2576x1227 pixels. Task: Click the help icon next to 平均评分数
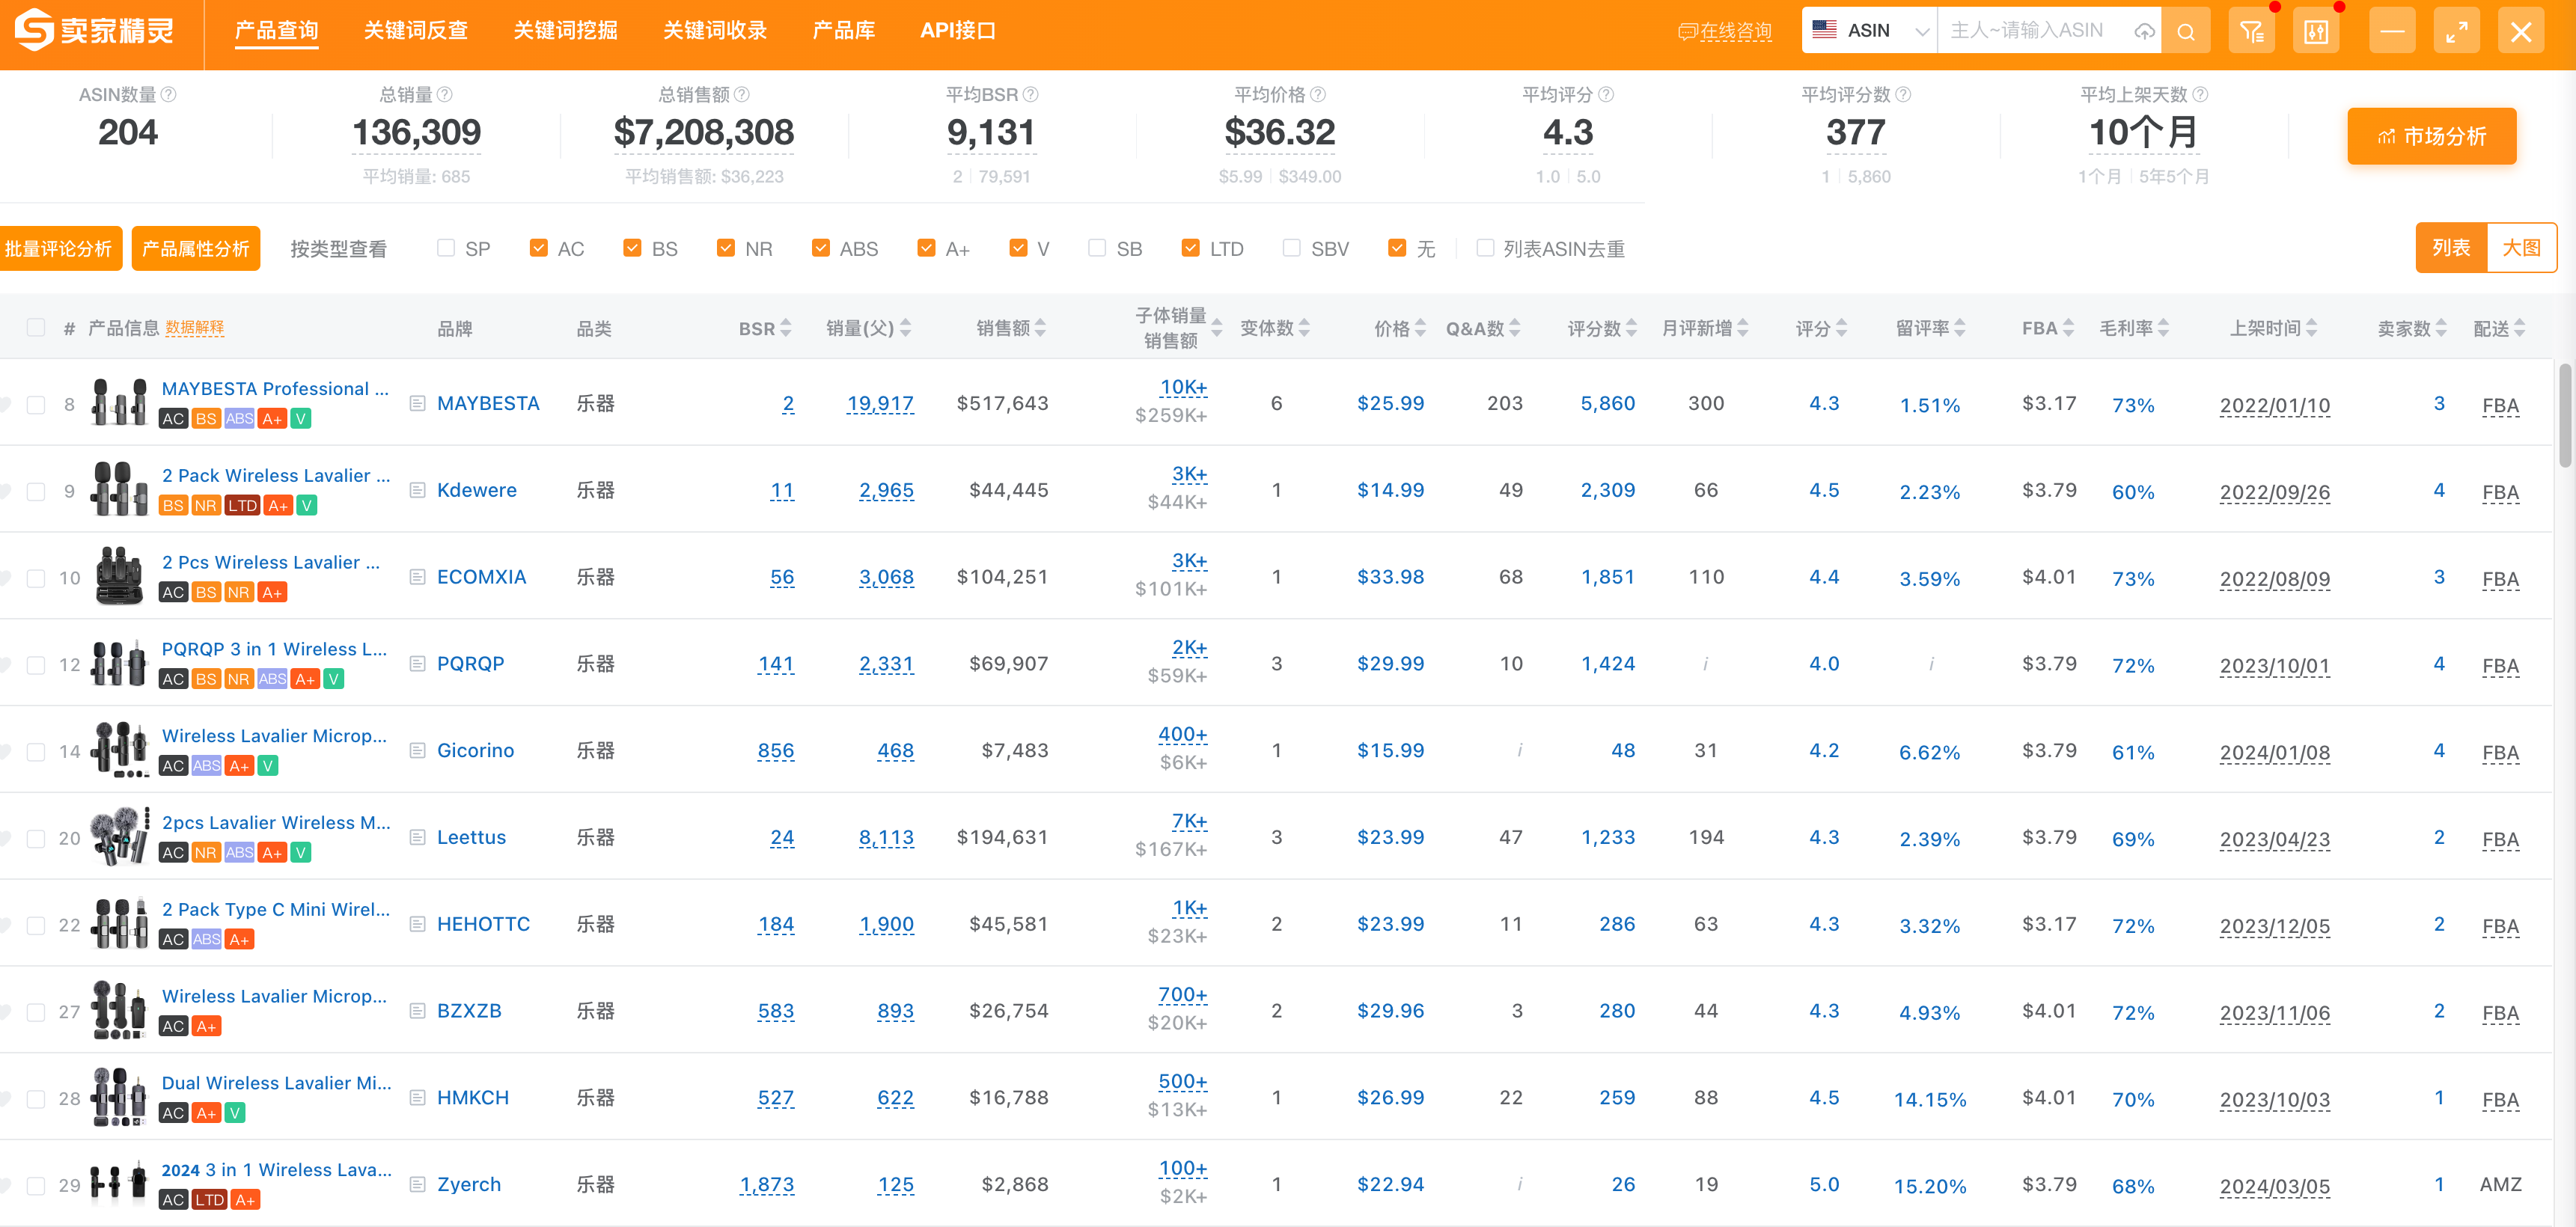[1904, 94]
